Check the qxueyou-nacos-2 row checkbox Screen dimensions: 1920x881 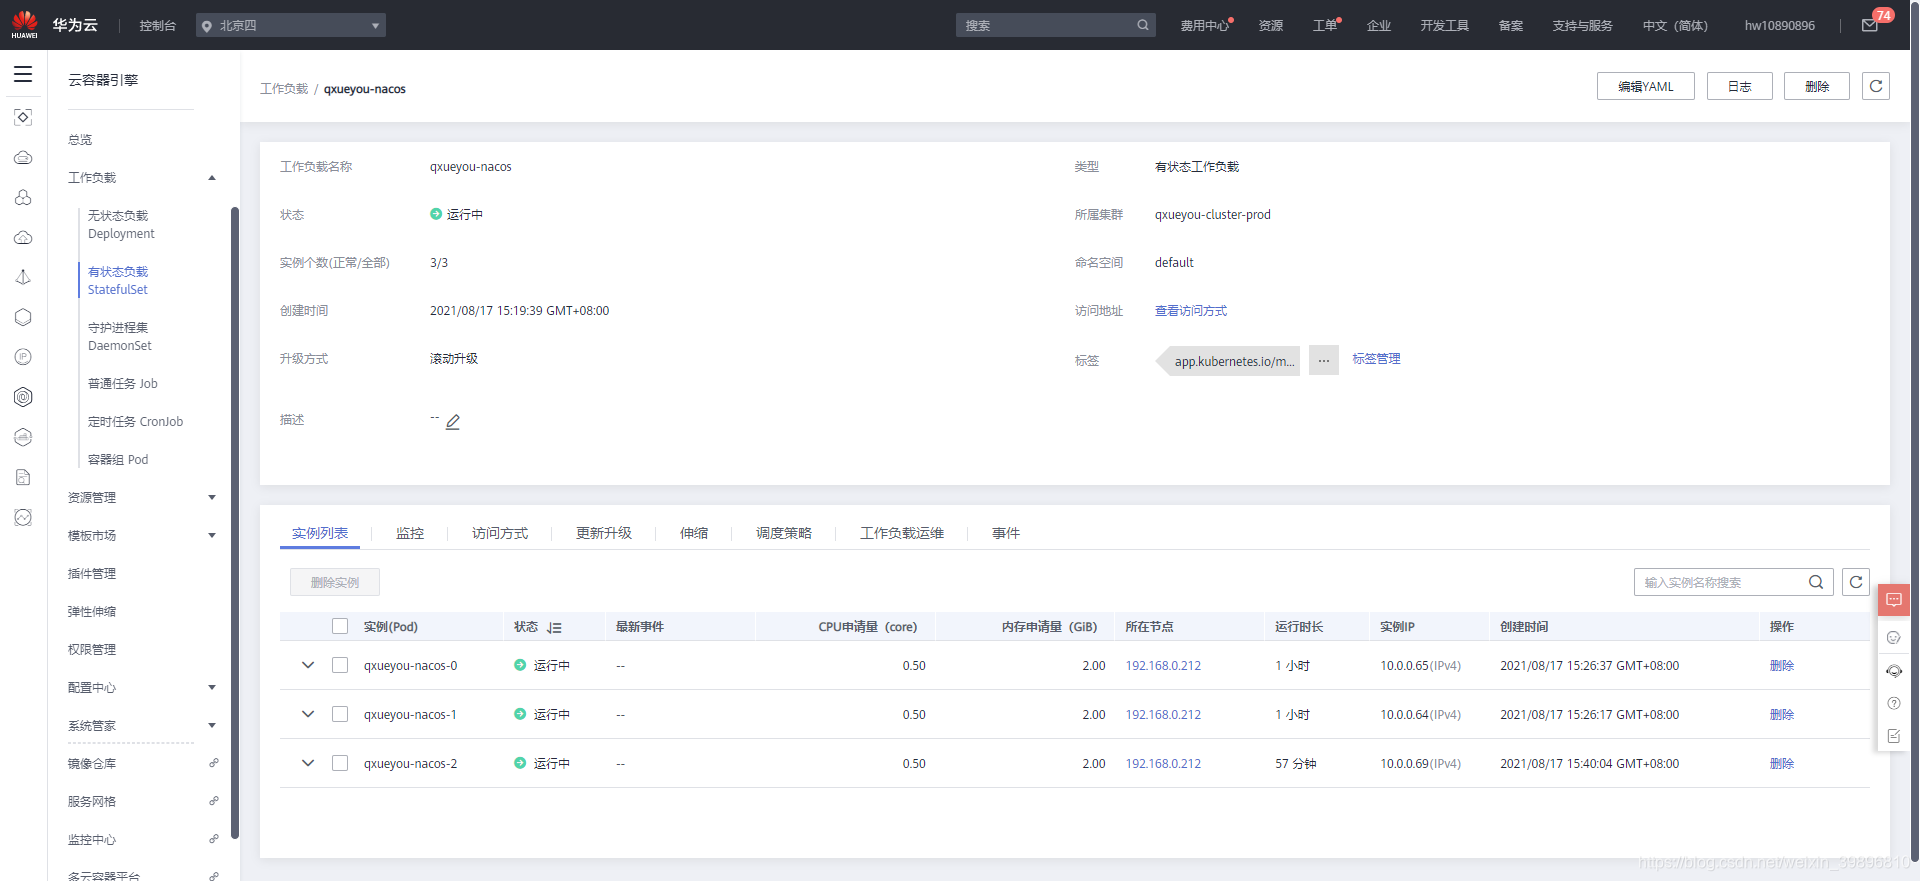click(340, 763)
